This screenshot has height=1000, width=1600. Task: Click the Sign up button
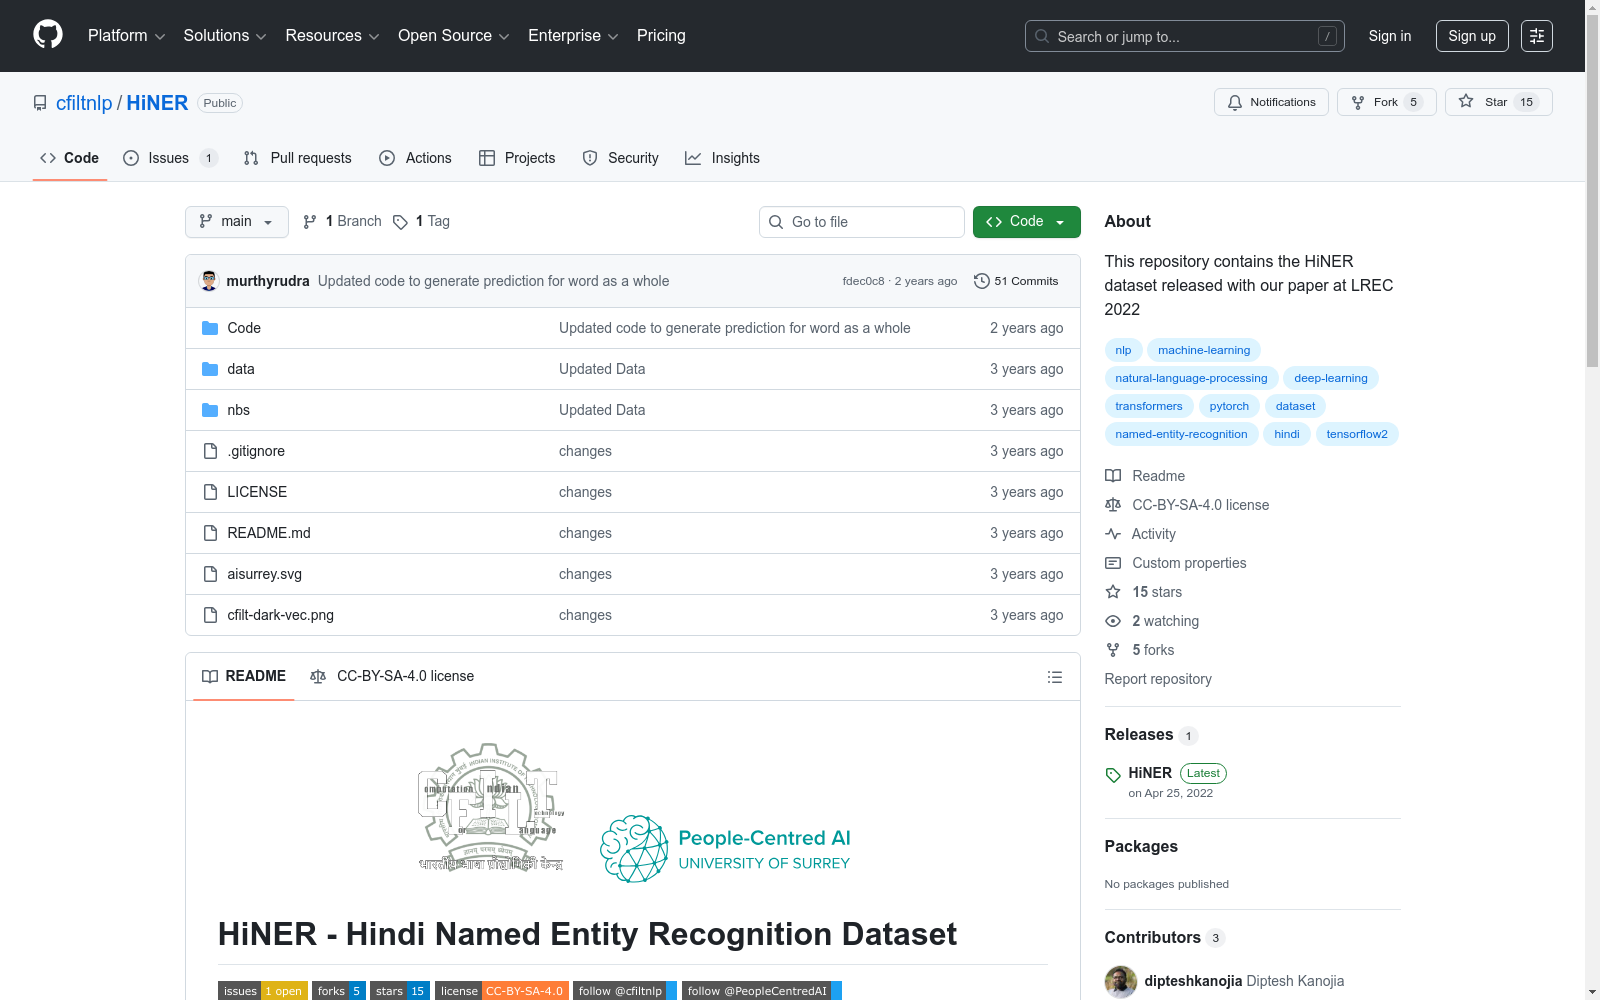coord(1472,36)
